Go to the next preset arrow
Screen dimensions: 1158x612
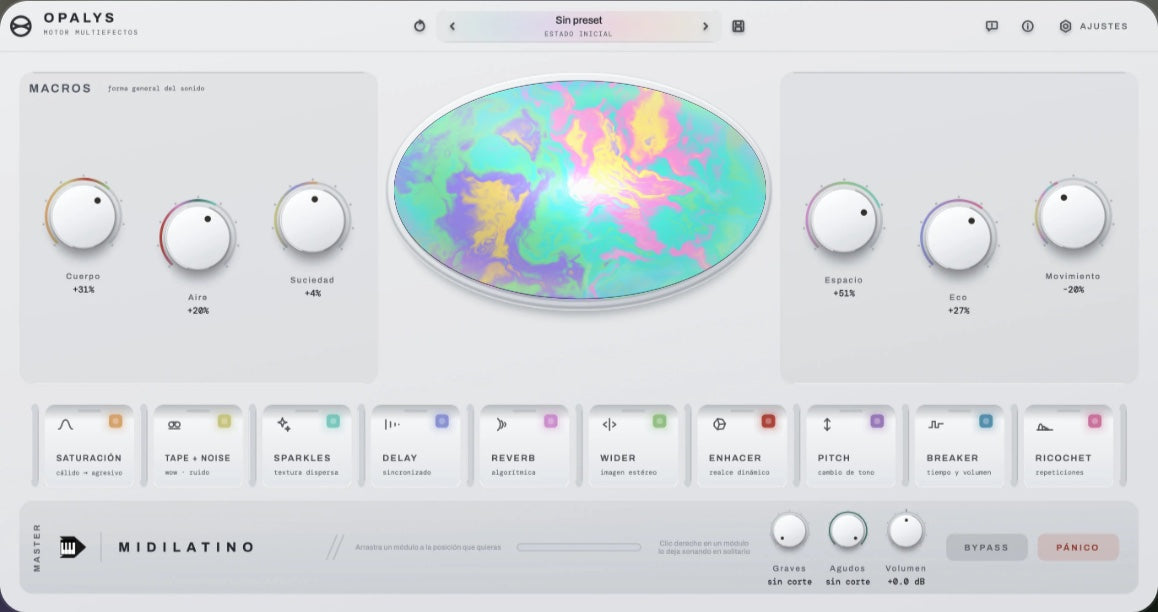705,26
